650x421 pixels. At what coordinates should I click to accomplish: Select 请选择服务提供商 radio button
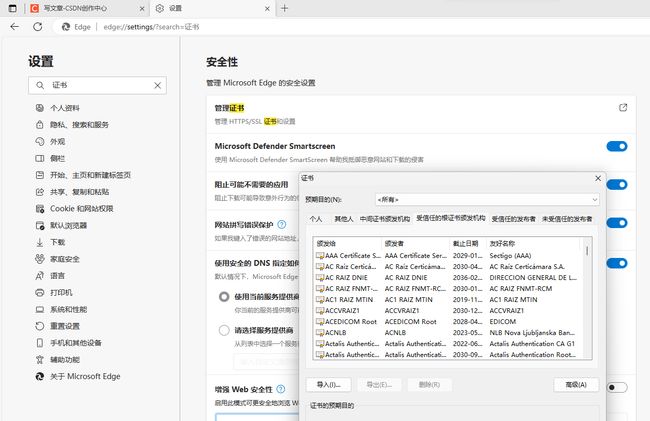point(224,330)
